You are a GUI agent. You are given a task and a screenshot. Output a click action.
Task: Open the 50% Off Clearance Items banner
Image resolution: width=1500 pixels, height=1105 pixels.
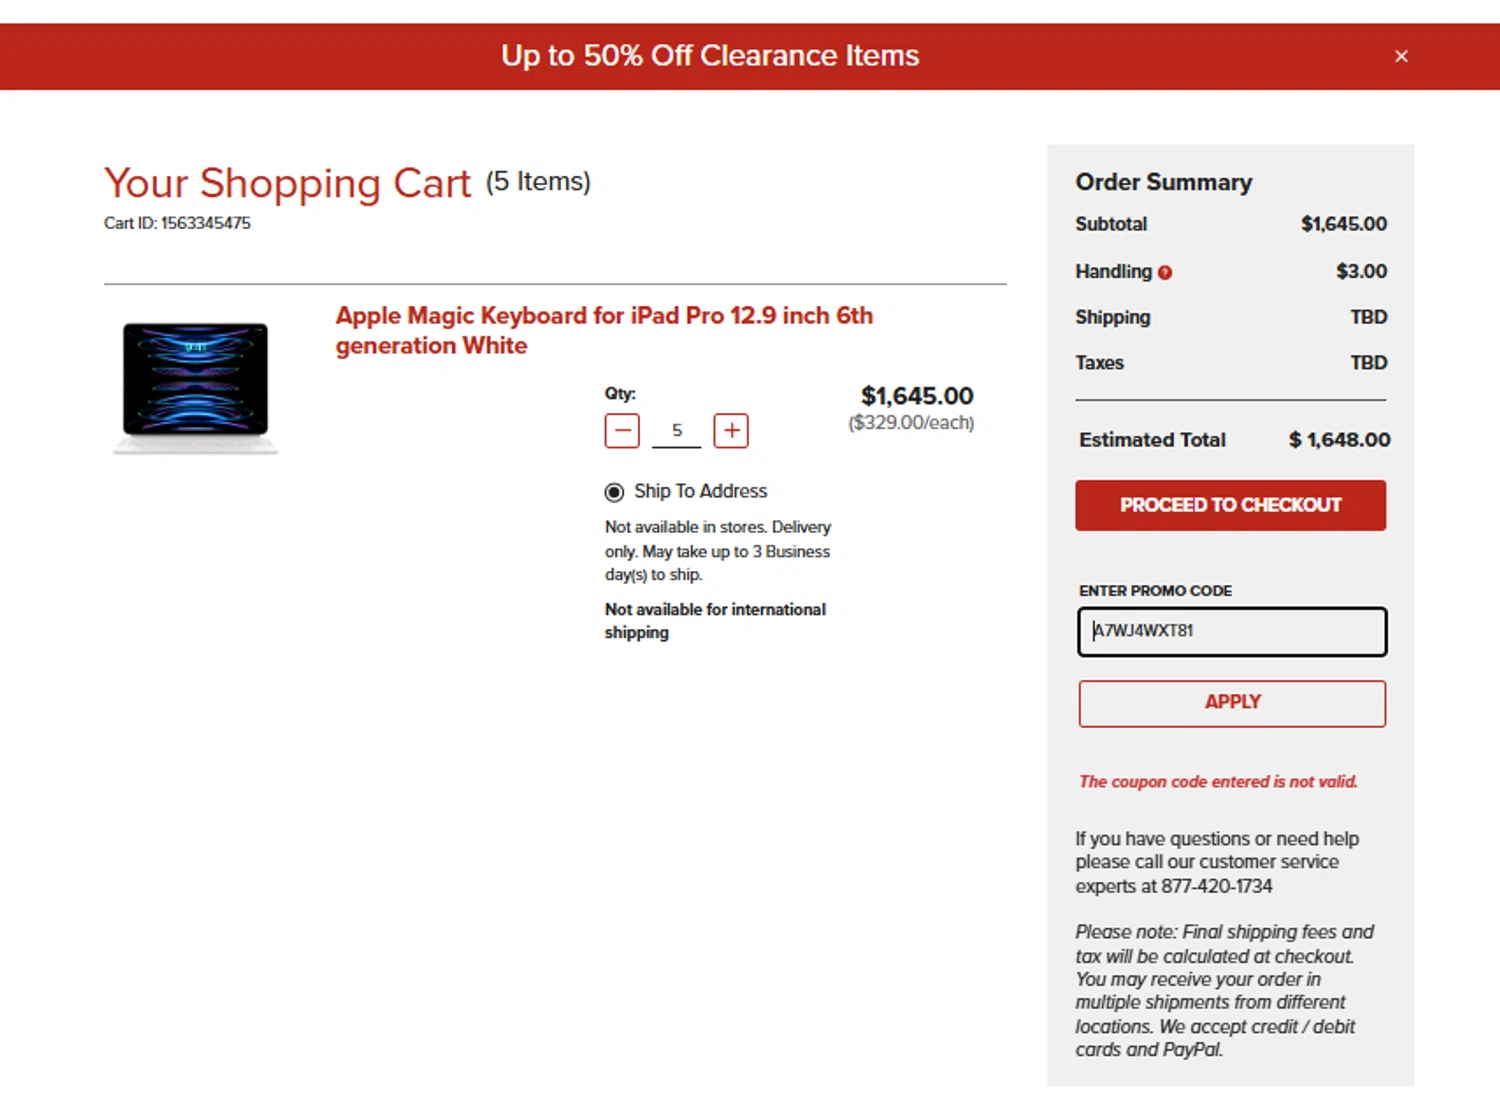pos(709,56)
